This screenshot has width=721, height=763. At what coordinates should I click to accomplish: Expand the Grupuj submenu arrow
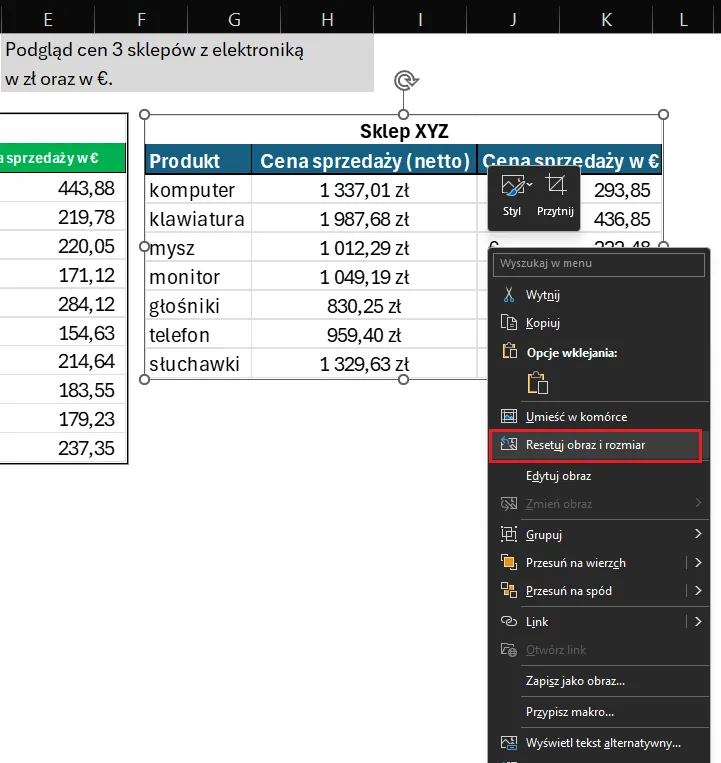(x=697, y=534)
